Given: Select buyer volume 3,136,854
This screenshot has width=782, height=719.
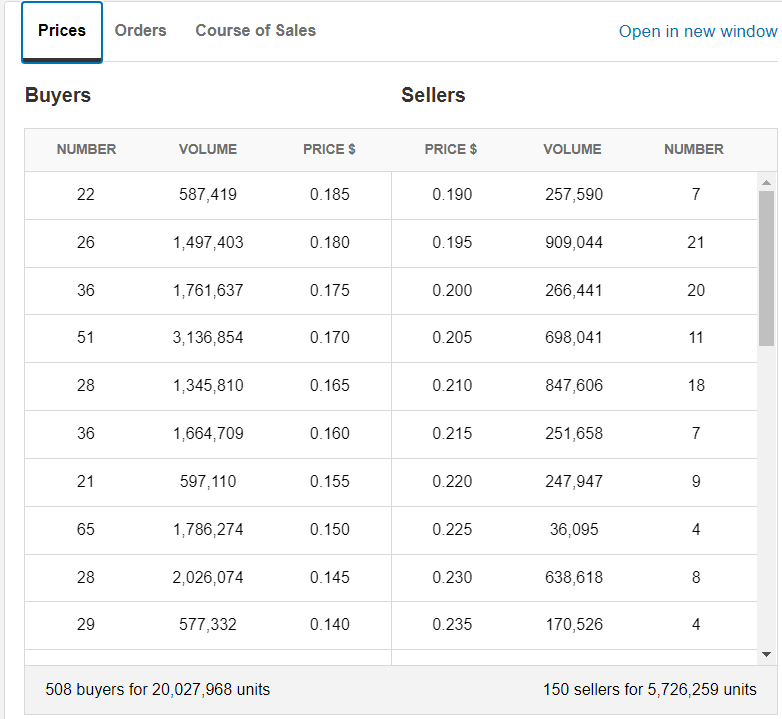Looking at the screenshot, I should pos(208,338).
